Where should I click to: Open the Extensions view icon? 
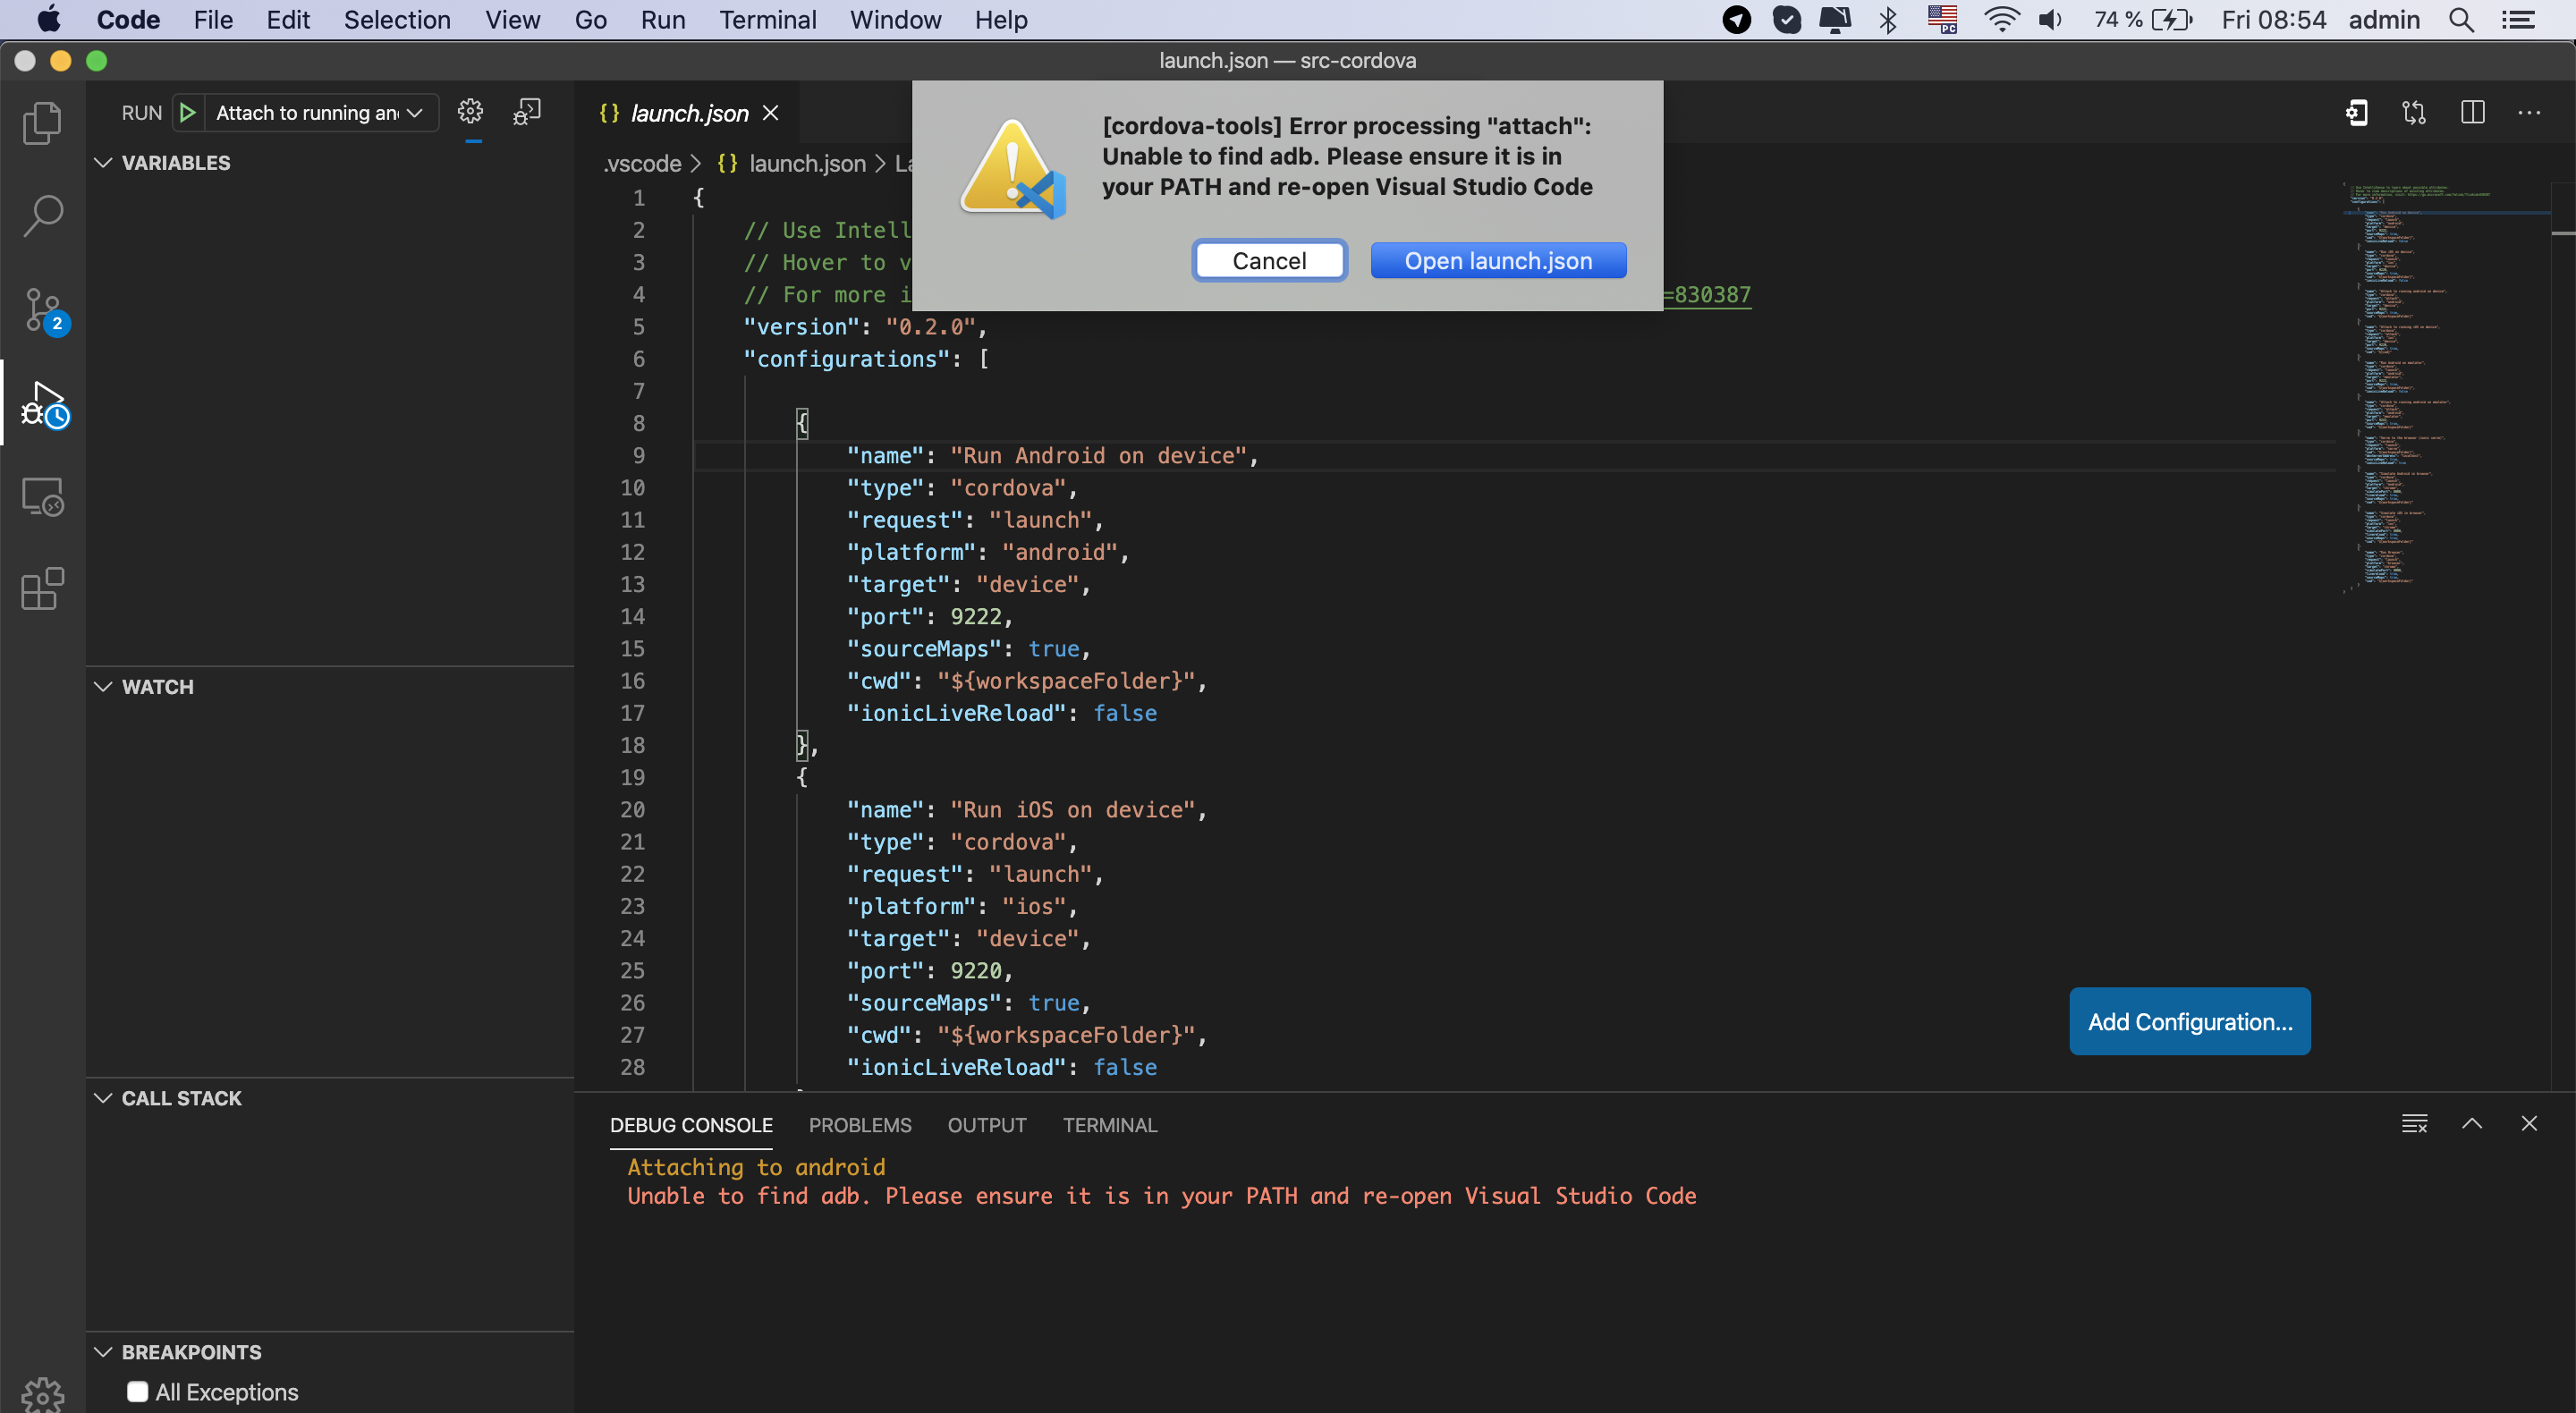pos(43,590)
